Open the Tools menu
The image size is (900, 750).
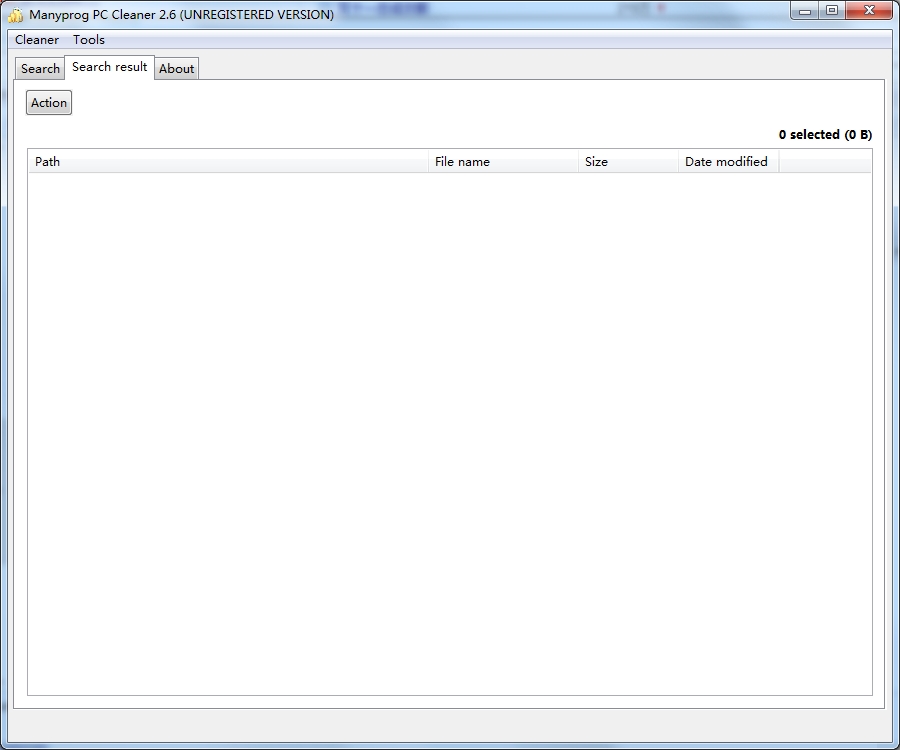[x=88, y=40]
